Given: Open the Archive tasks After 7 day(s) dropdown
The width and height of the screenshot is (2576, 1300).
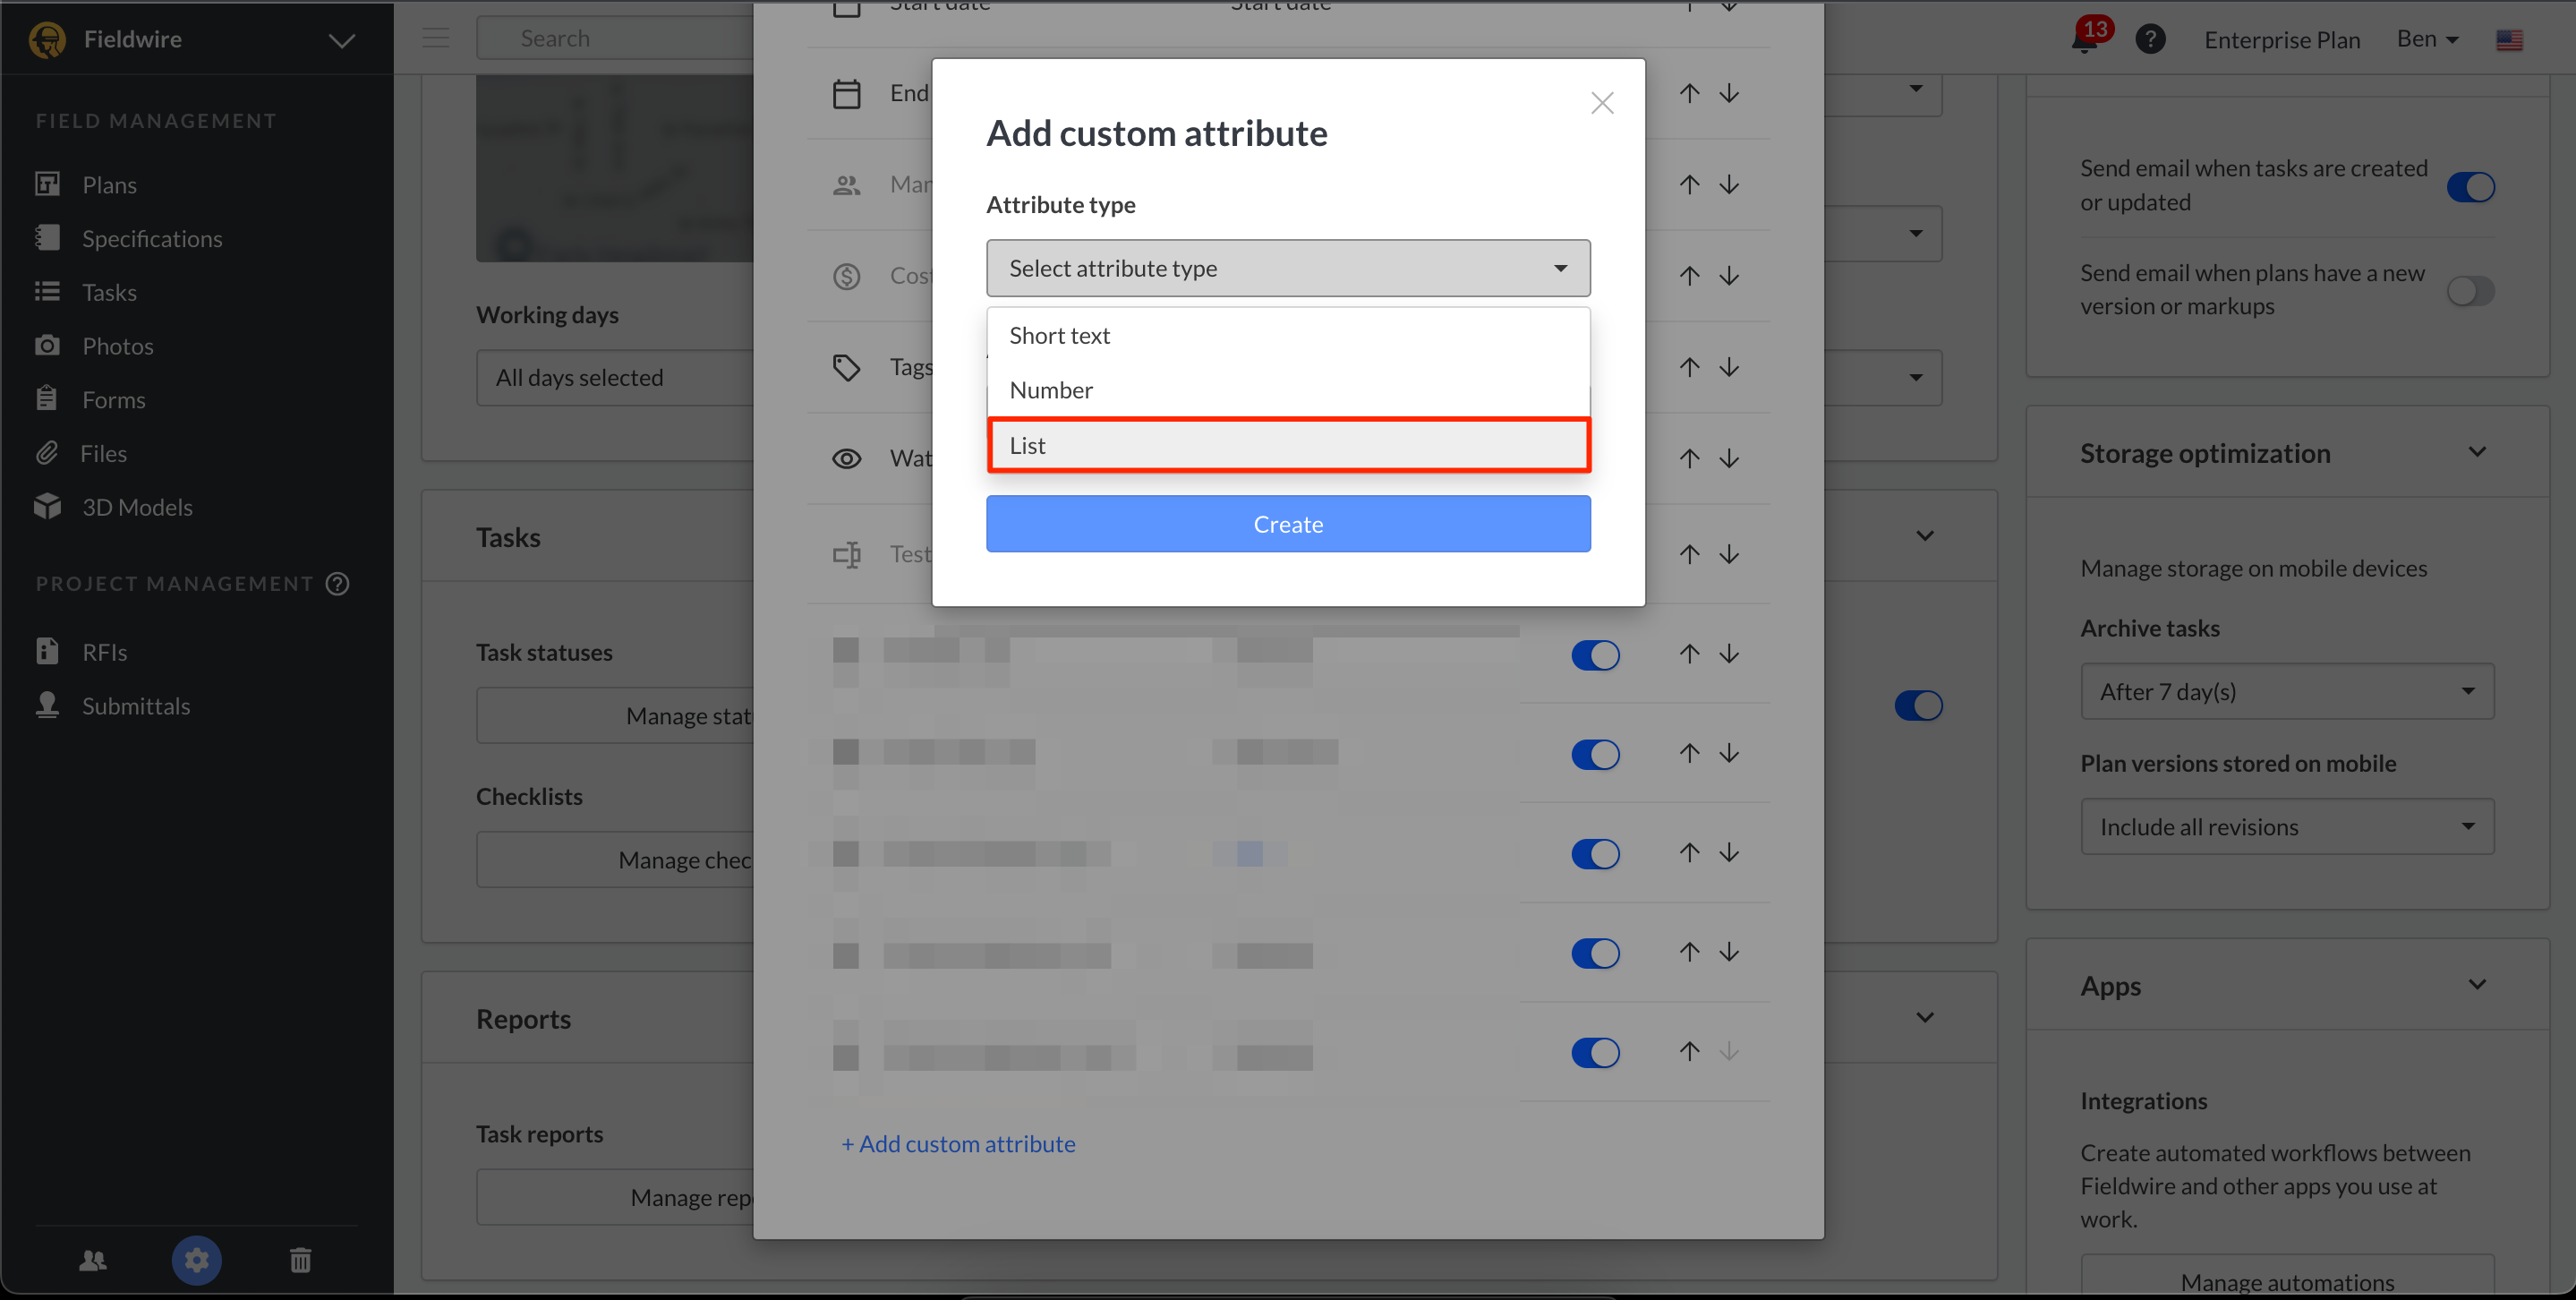Looking at the screenshot, I should tap(2286, 691).
